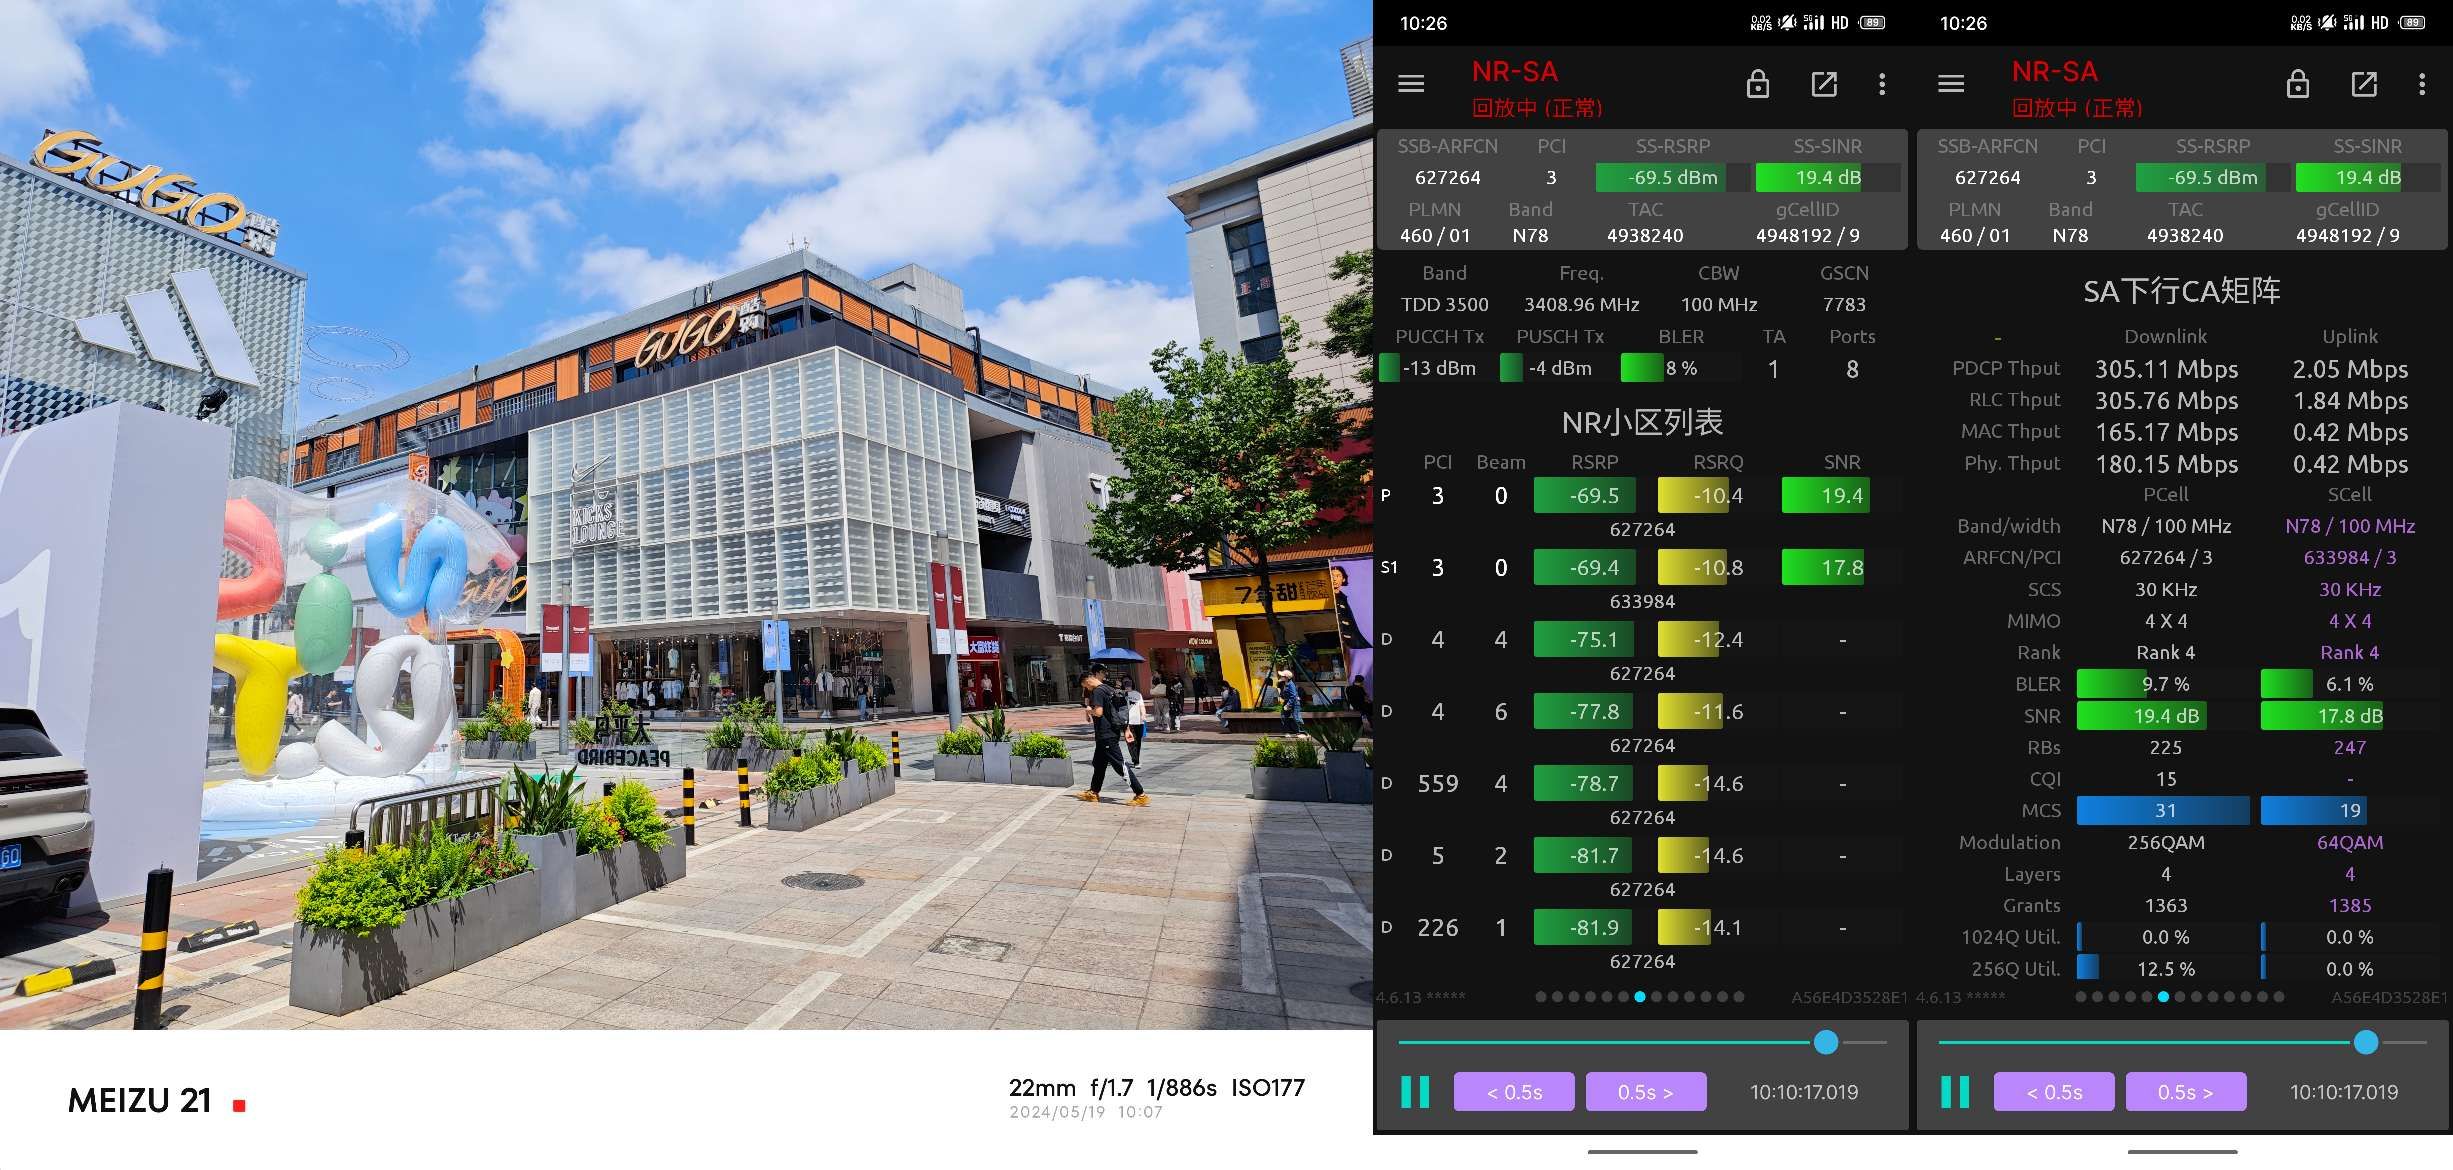This screenshot has height=1170, width=2453.
Task: Tap the battery indicator in right status bar
Action: 2412,23
